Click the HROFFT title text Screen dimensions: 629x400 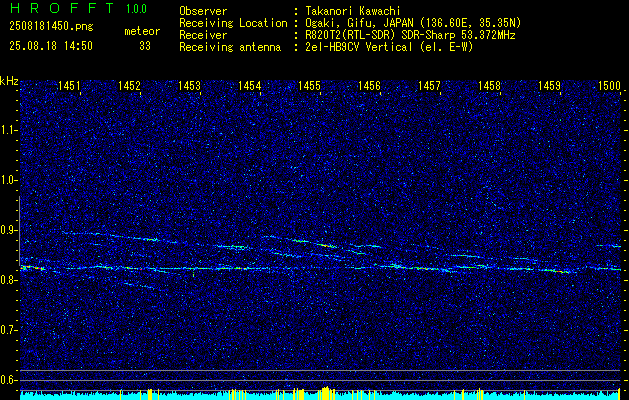[x=63, y=8]
